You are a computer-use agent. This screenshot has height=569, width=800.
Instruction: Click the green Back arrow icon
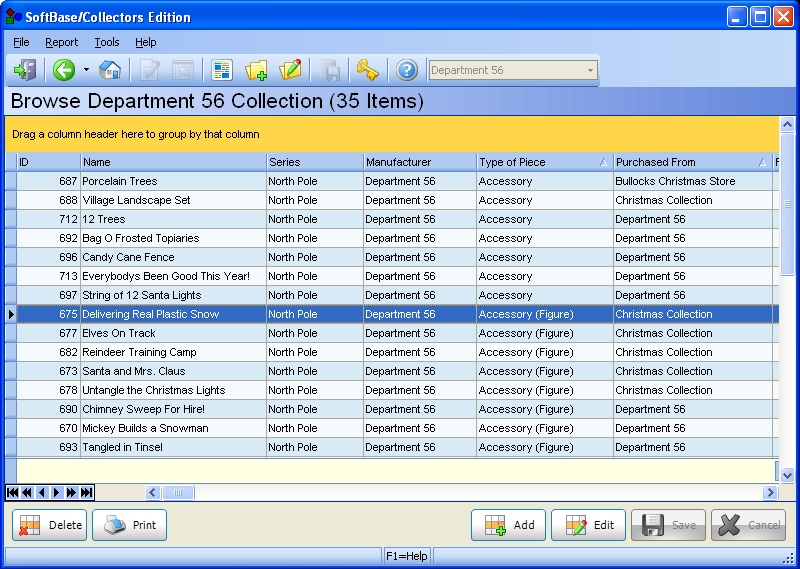pos(64,70)
